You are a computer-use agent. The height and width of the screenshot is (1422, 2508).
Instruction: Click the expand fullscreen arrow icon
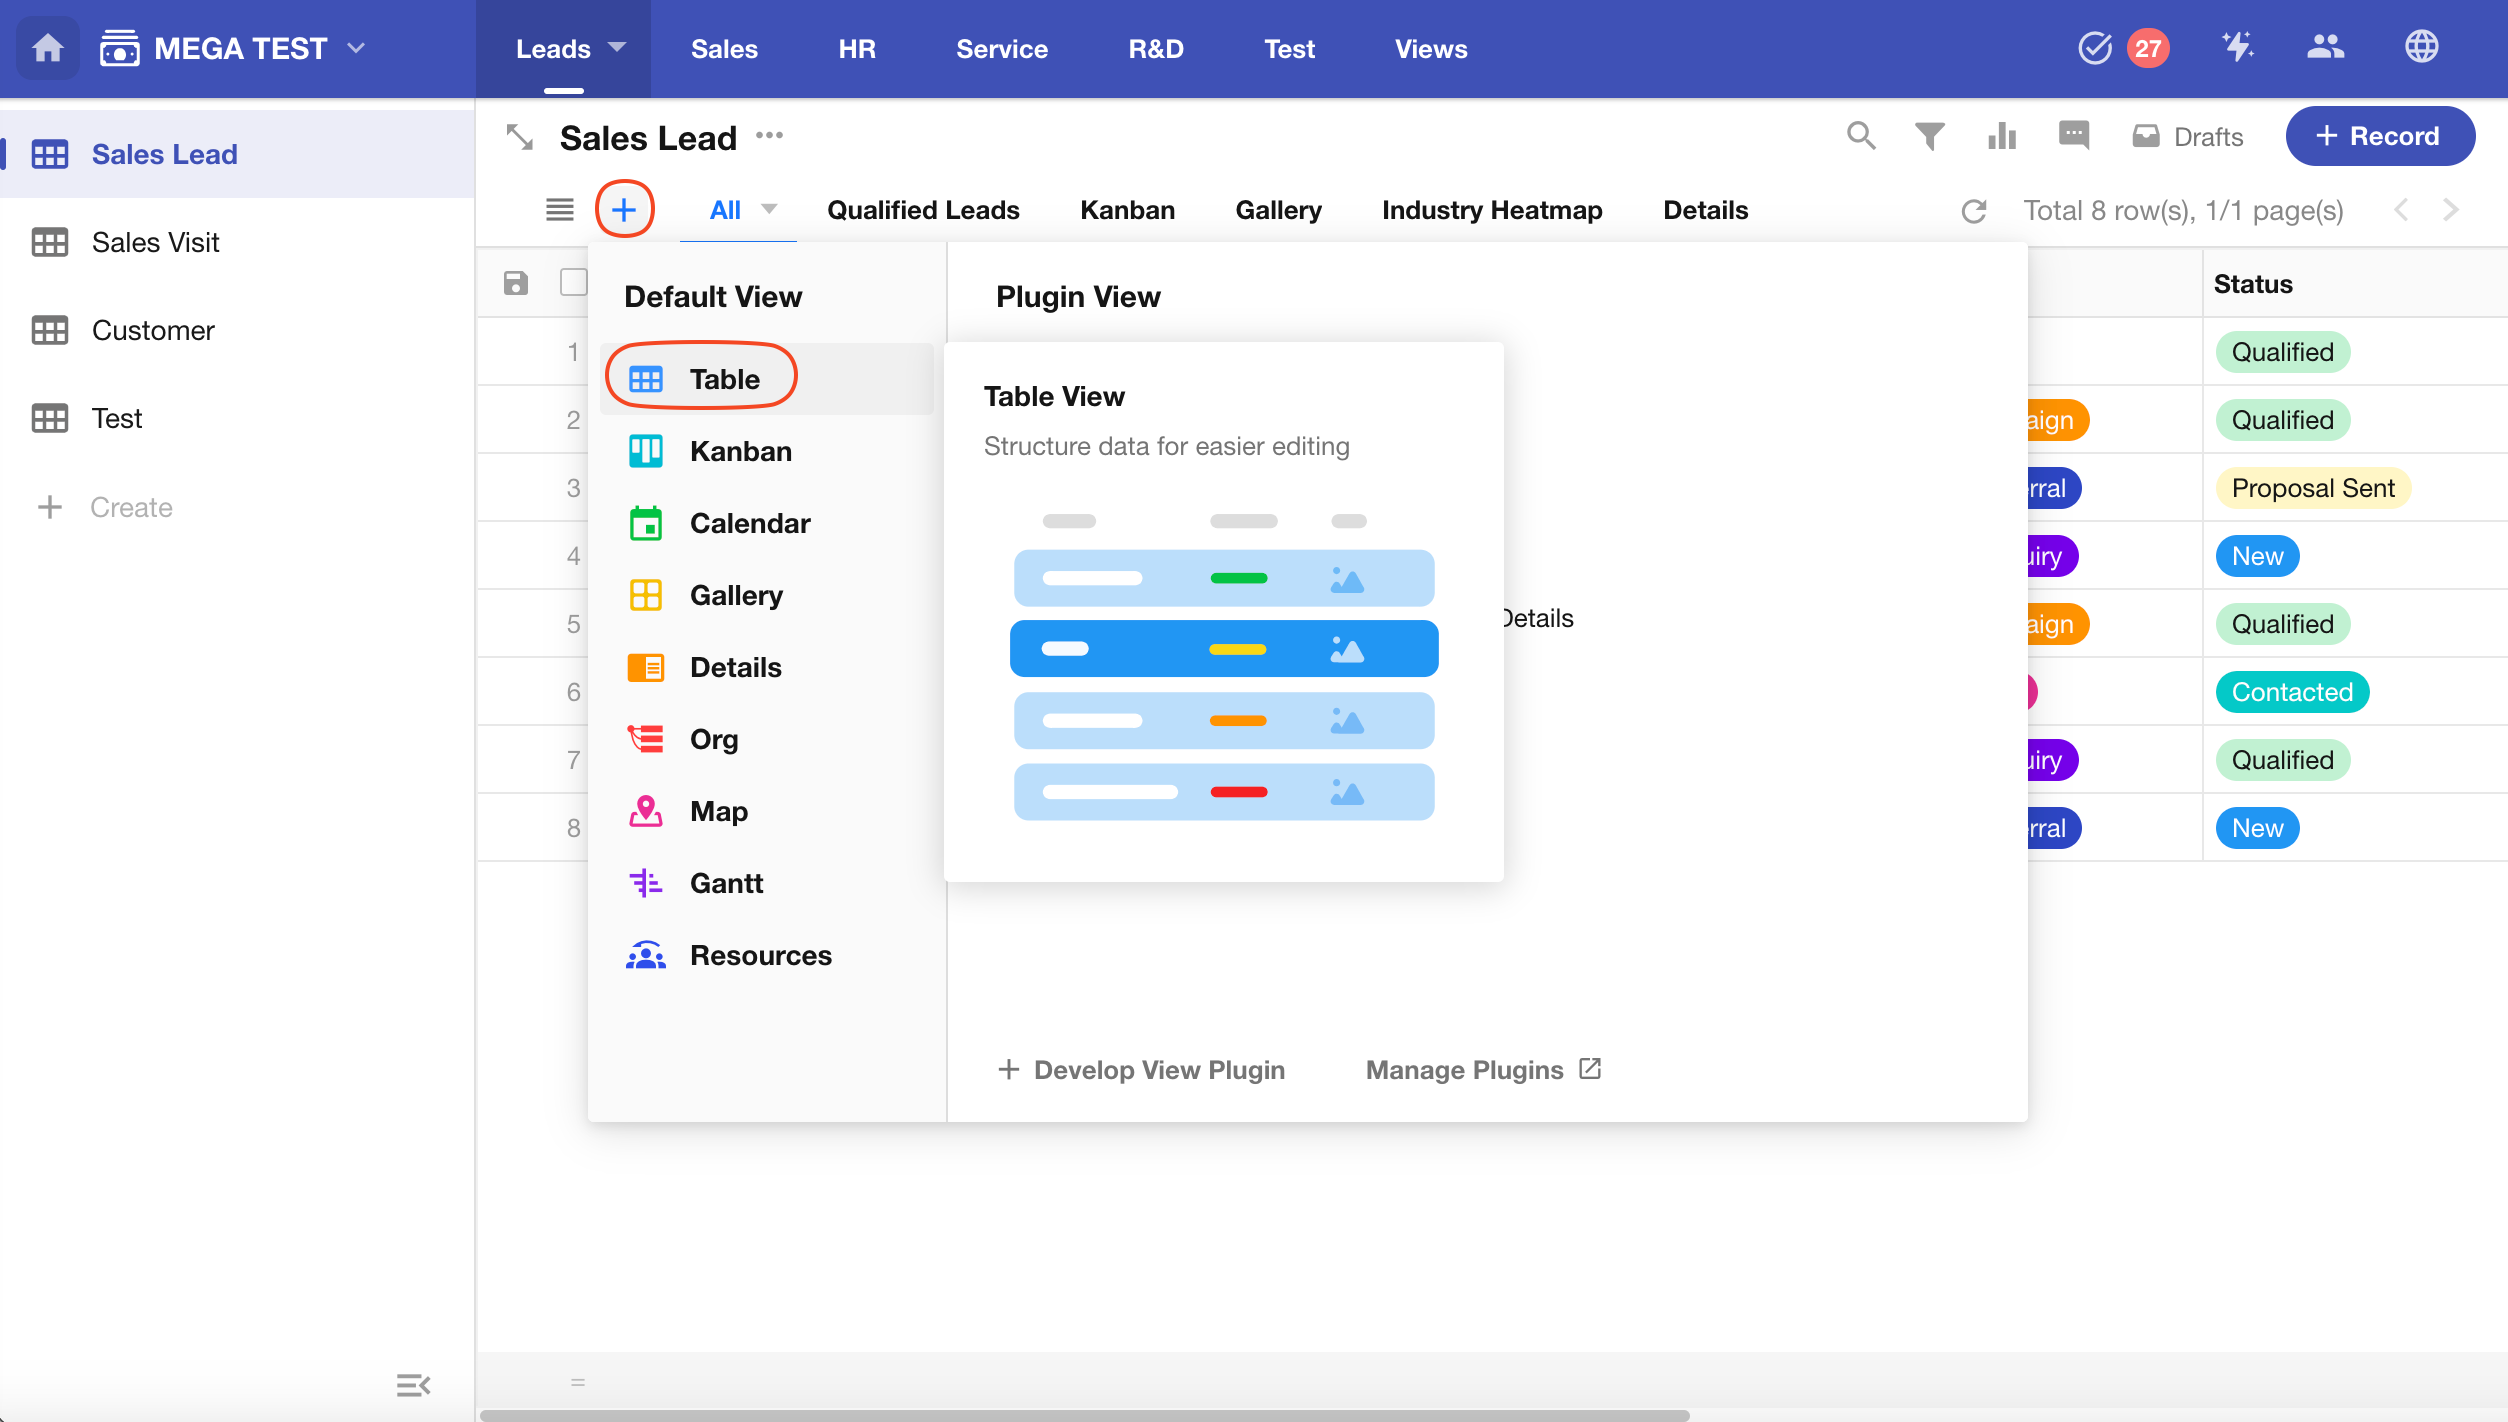(x=520, y=137)
